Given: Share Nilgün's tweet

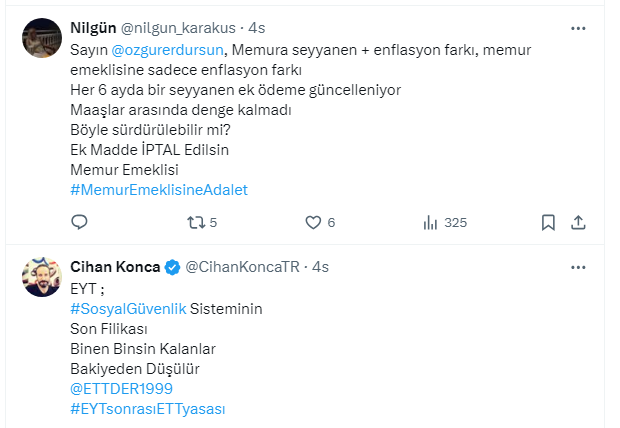Looking at the screenshot, I should point(577,222).
